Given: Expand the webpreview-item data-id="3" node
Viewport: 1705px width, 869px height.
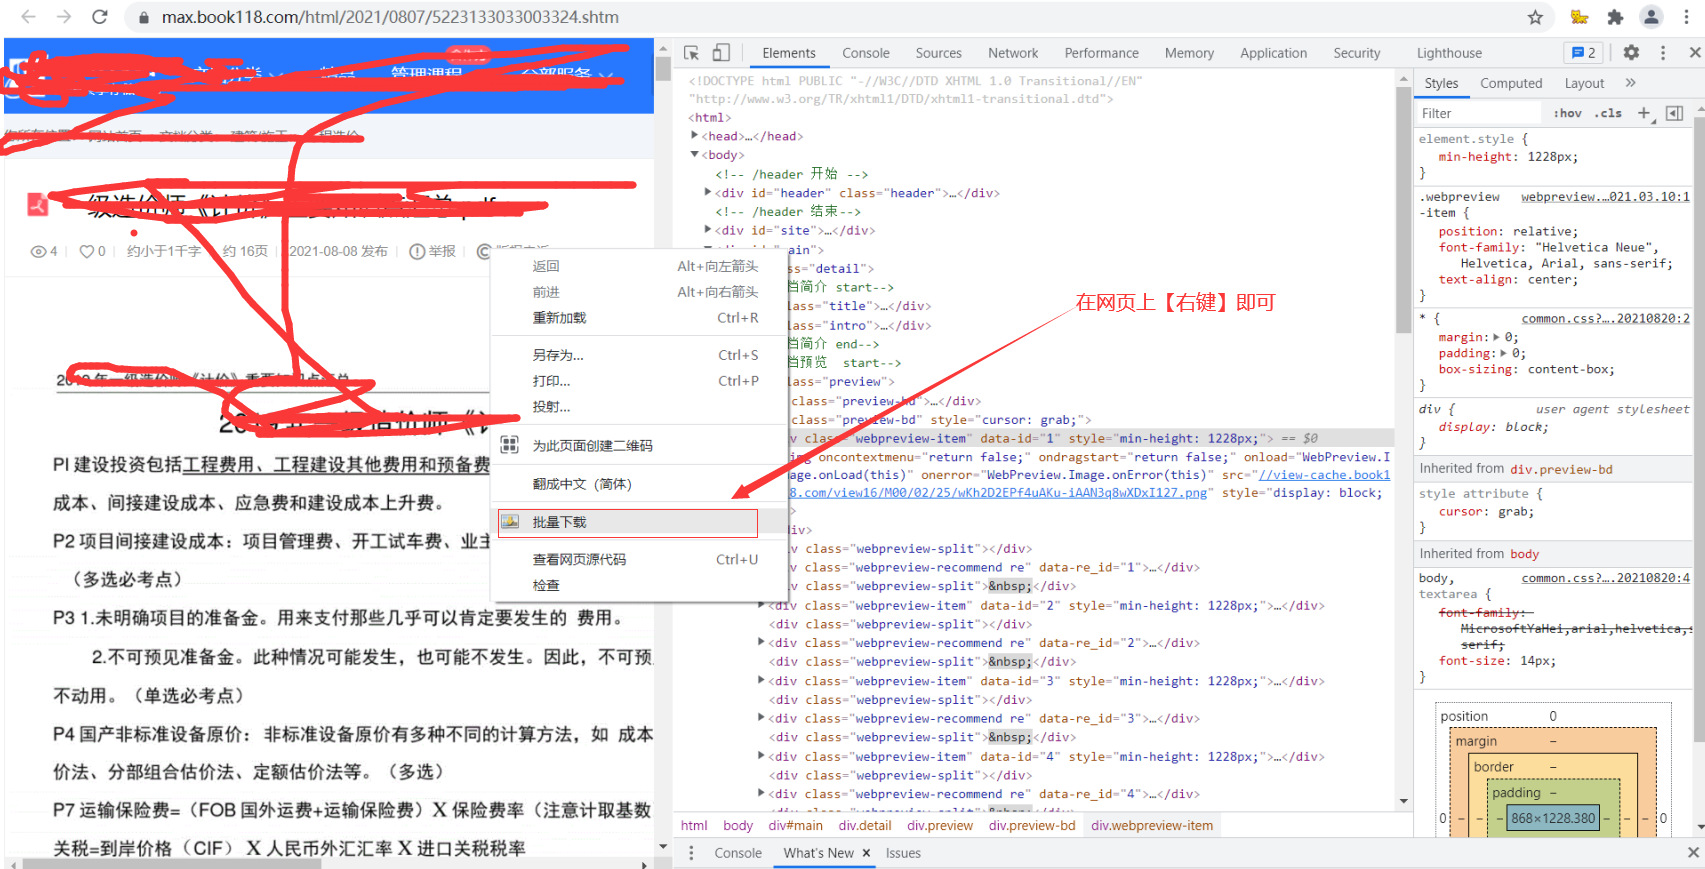Looking at the screenshot, I should (x=762, y=681).
